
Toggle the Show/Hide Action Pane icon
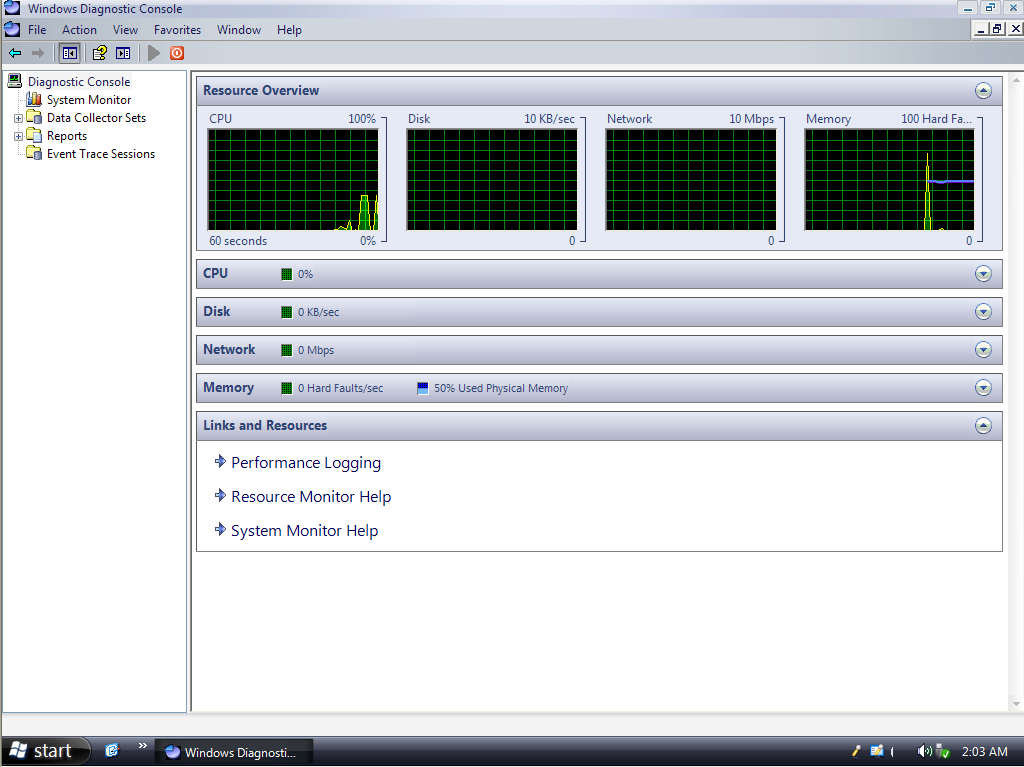(x=123, y=53)
